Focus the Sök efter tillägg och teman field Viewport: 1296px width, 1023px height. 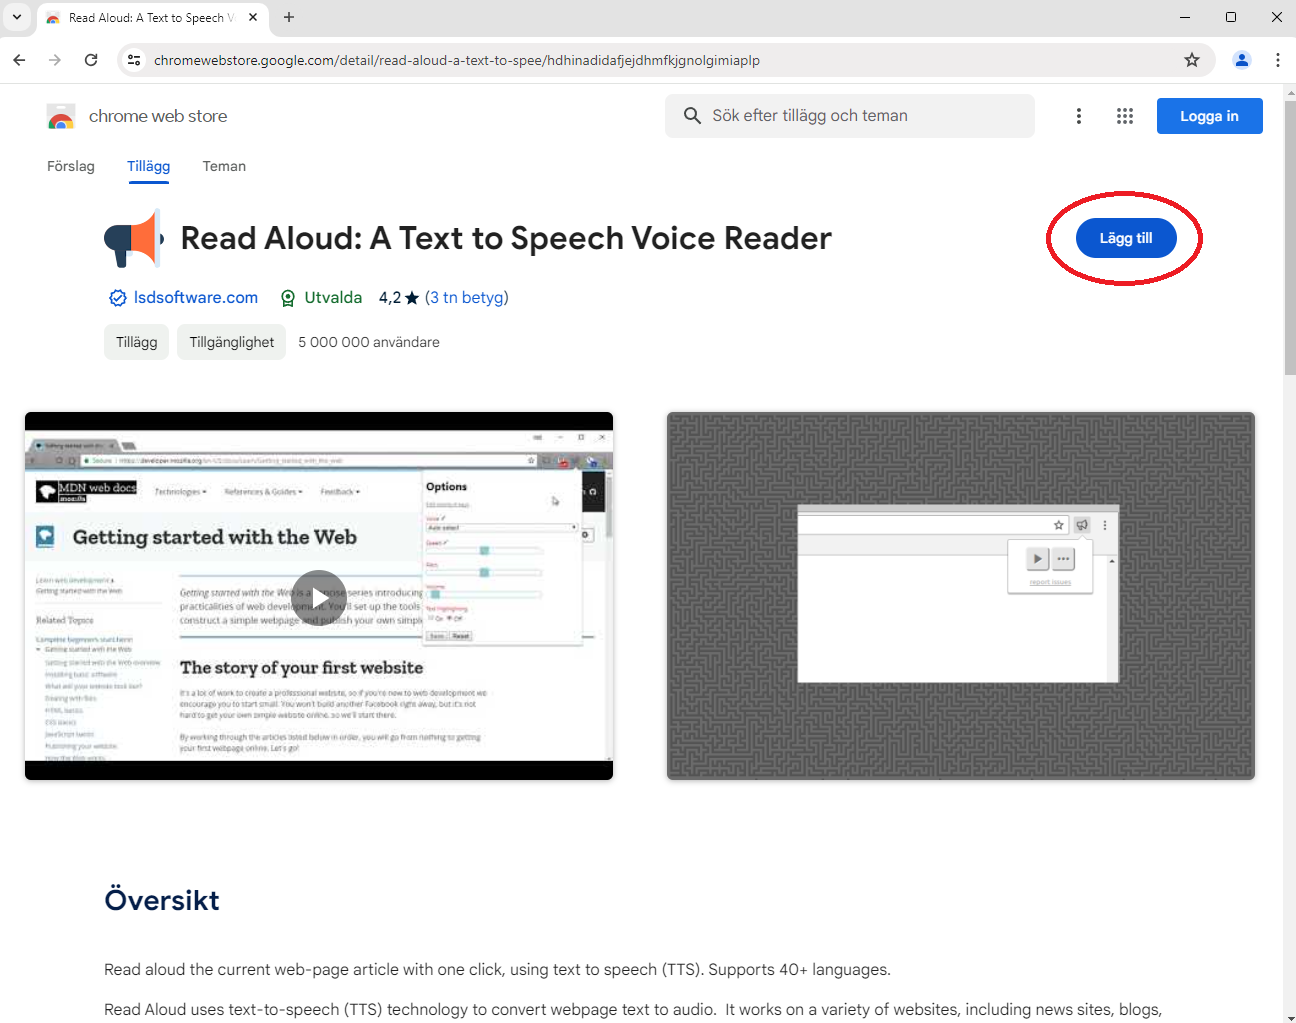coord(850,116)
